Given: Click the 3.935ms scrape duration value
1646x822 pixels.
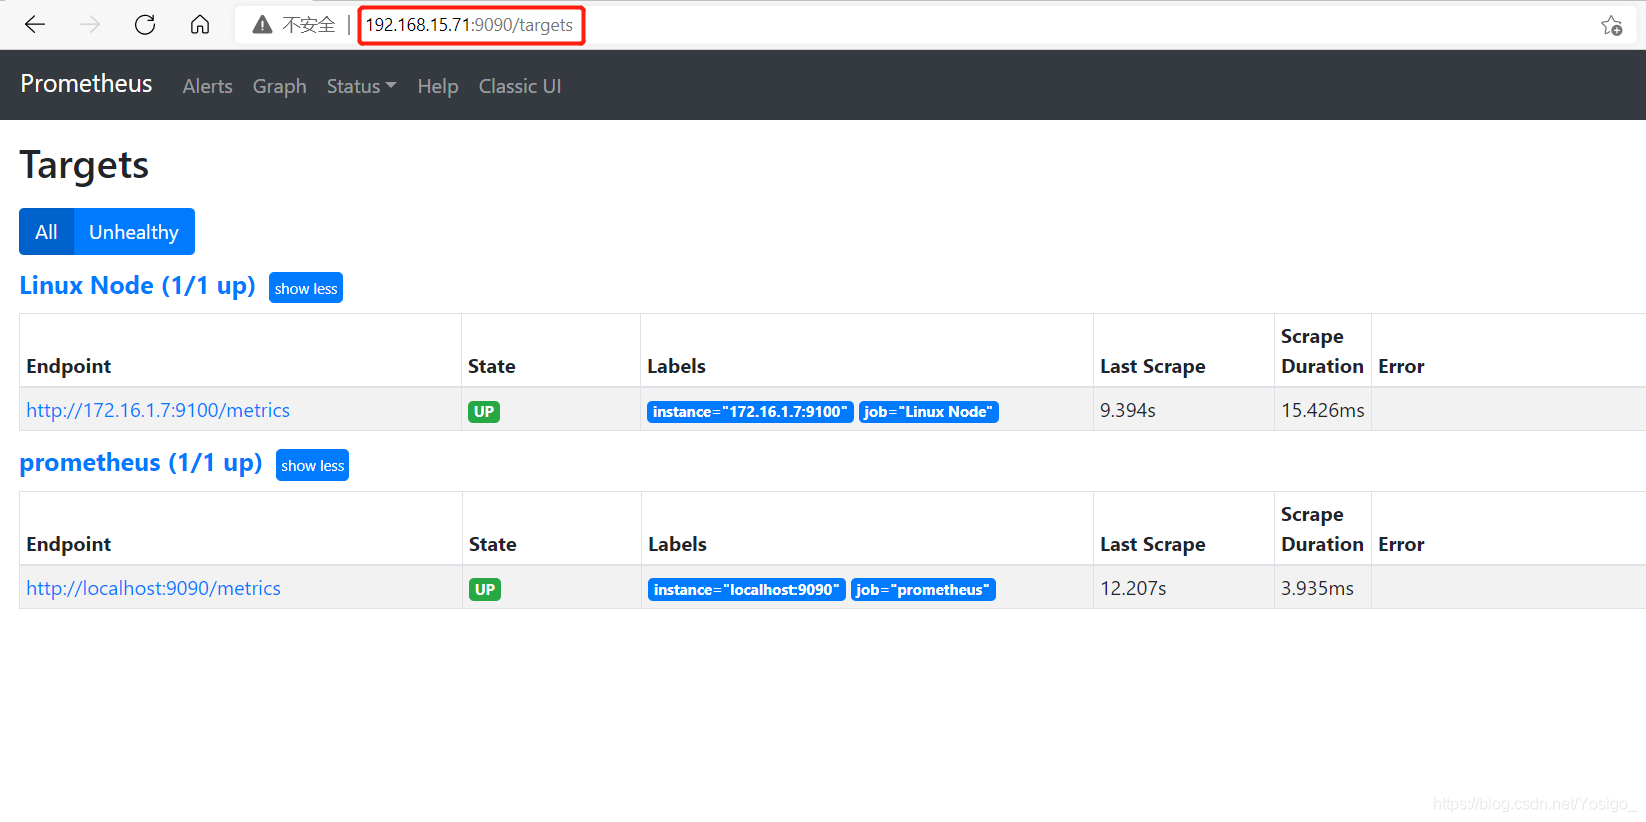Looking at the screenshot, I should pos(1317,588).
